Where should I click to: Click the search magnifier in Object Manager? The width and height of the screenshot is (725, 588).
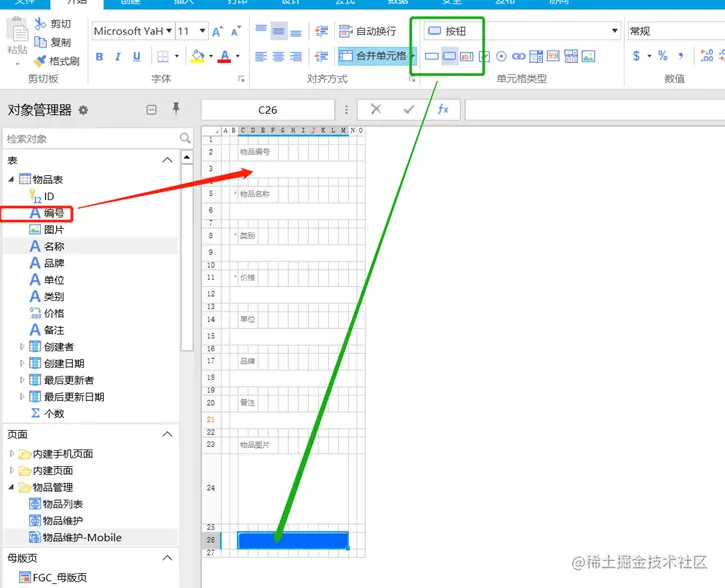pyautogui.click(x=185, y=138)
